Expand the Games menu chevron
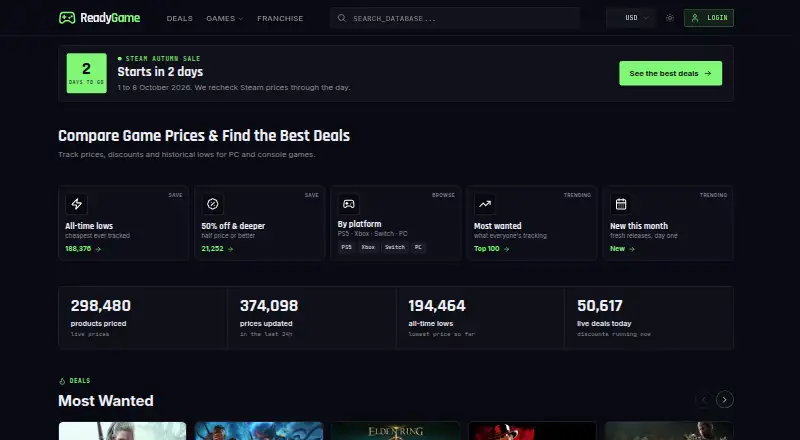 pyautogui.click(x=241, y=19)
